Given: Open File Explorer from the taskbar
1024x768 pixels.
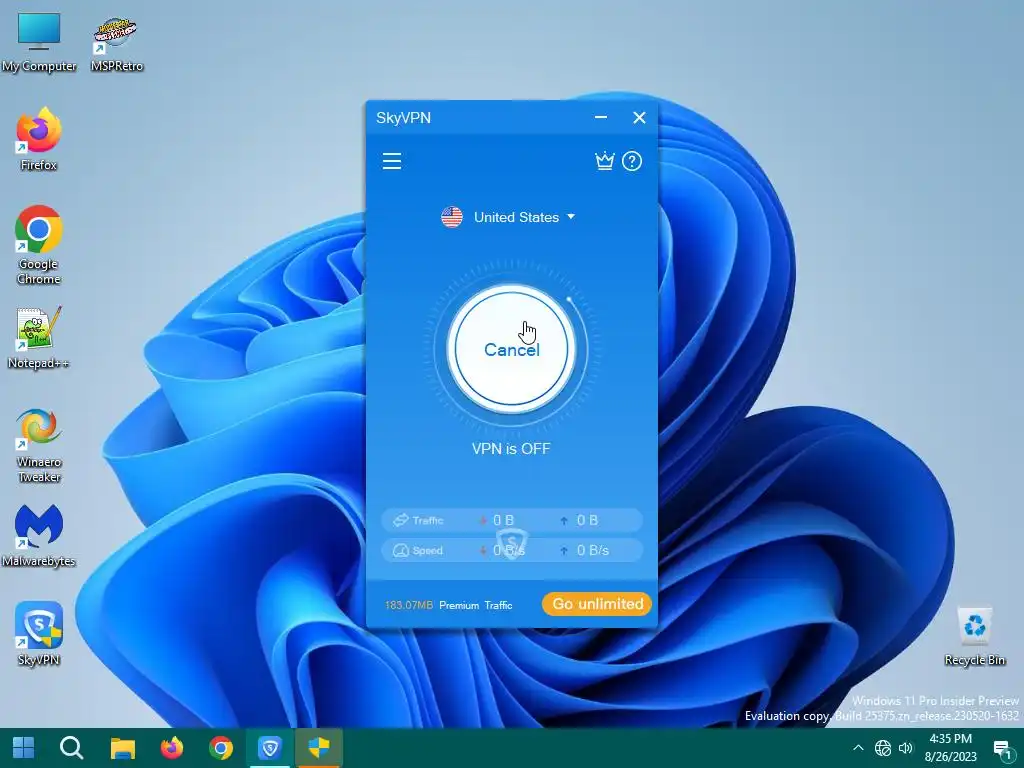Looking at the screenshot, I should (122, 748).
